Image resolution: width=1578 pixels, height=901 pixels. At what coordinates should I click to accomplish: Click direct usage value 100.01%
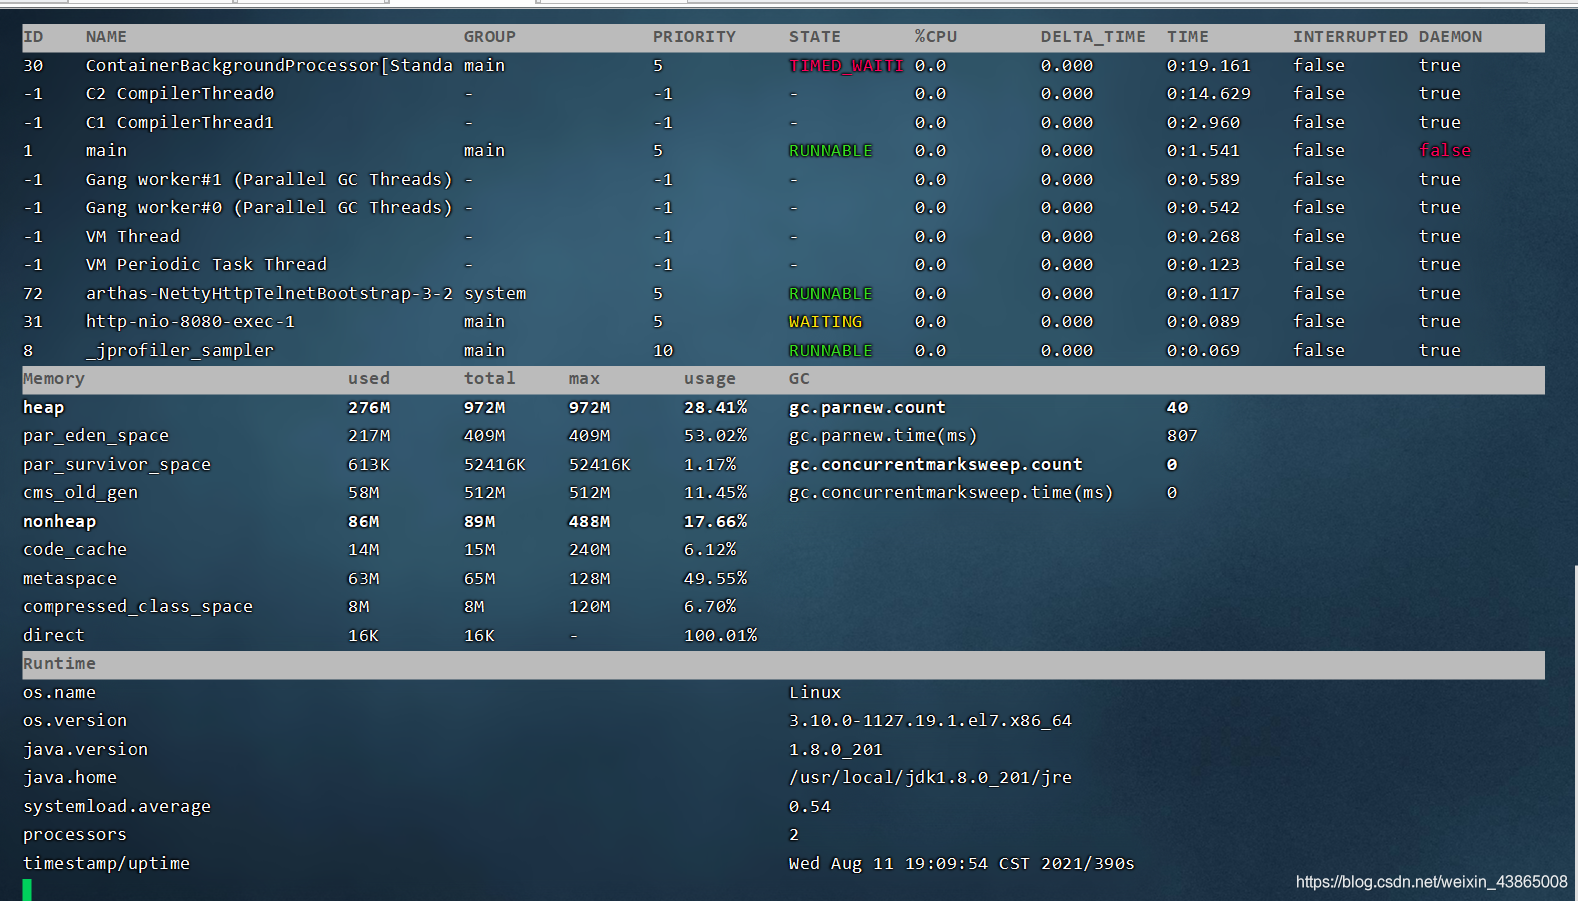720,635
